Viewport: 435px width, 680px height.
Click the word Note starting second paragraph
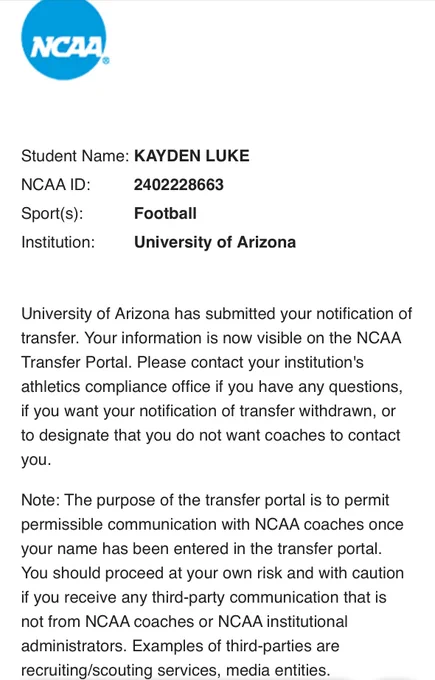coord(38,500)
